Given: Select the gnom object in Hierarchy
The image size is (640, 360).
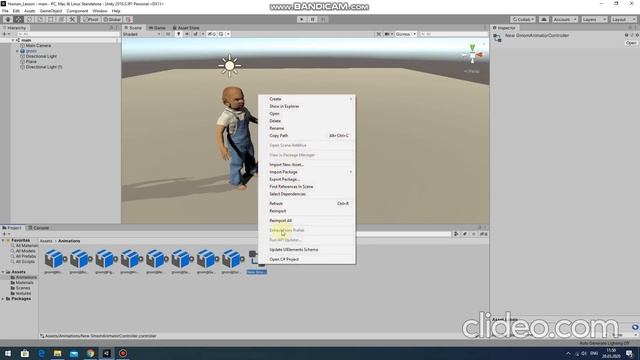Looking at the screenshot, I should [x=31, y=51].
